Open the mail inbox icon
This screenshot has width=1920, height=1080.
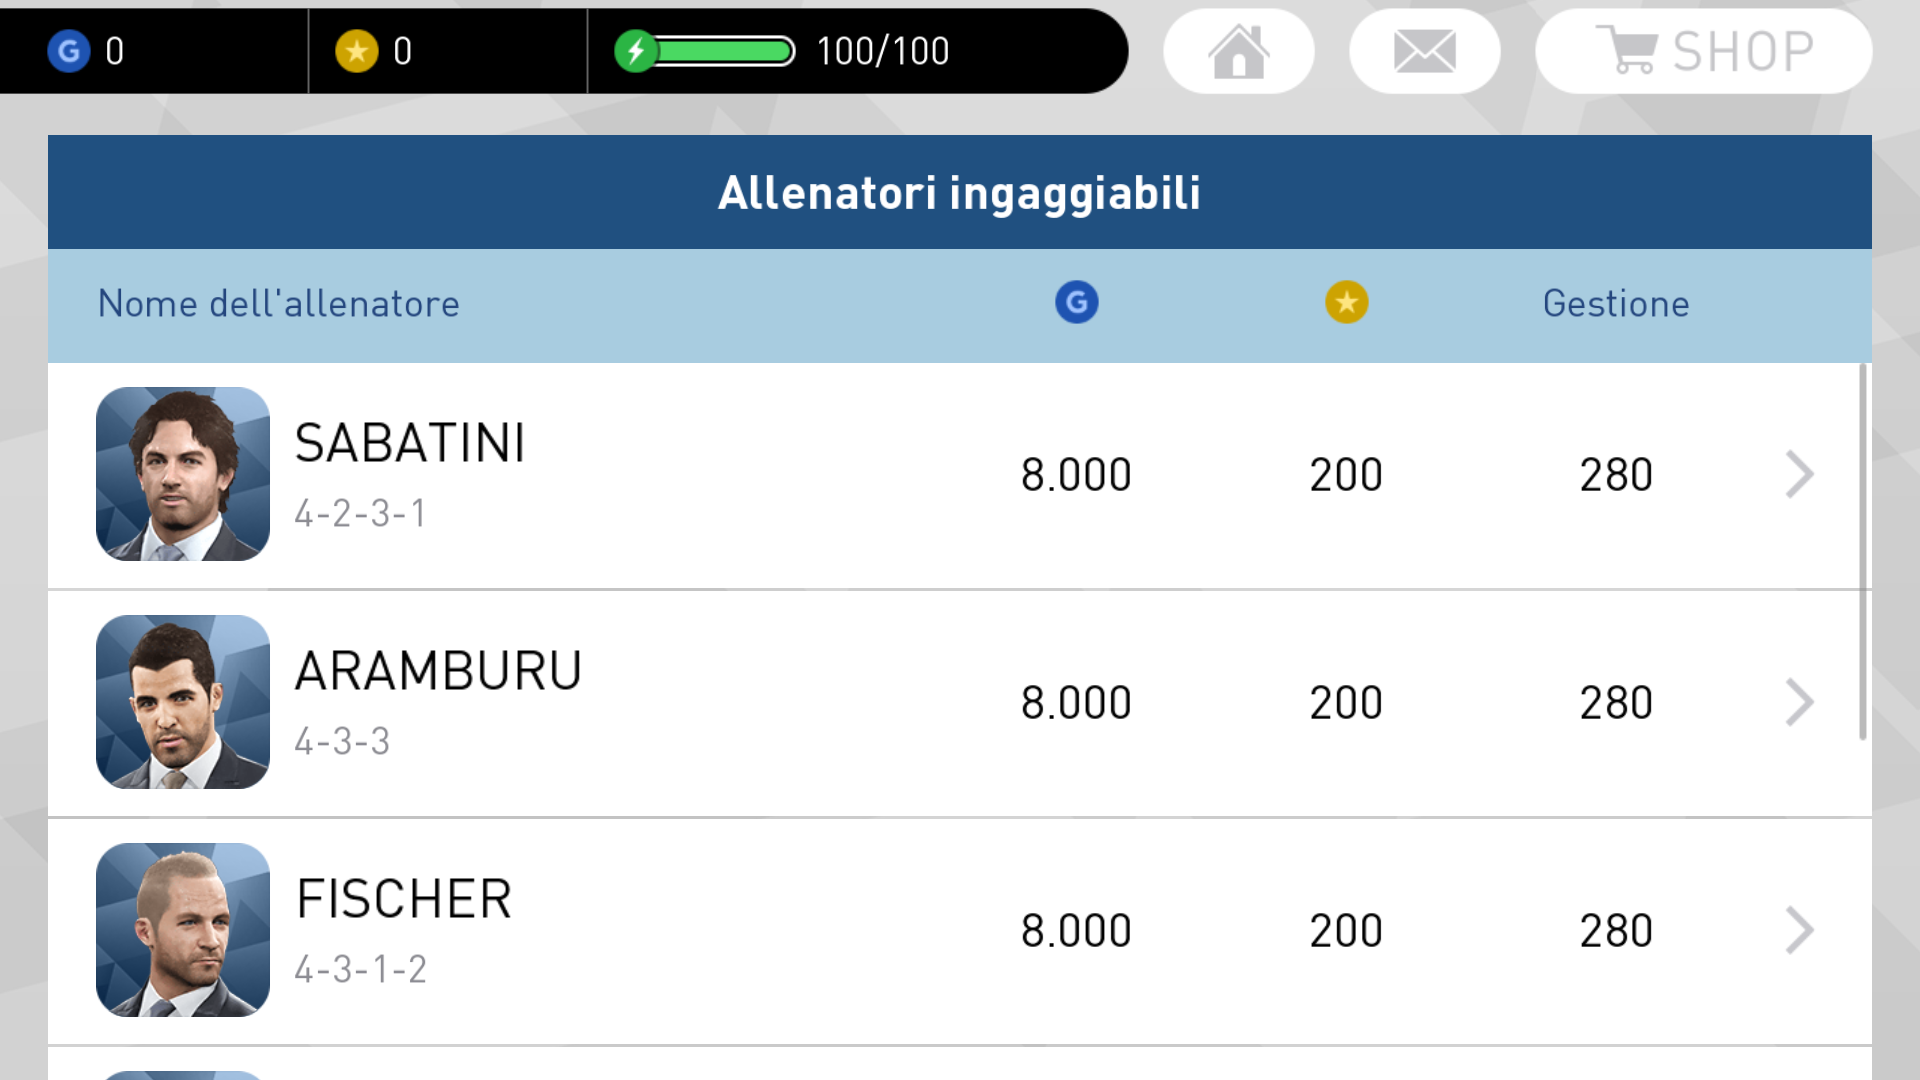coord(1424,51)
